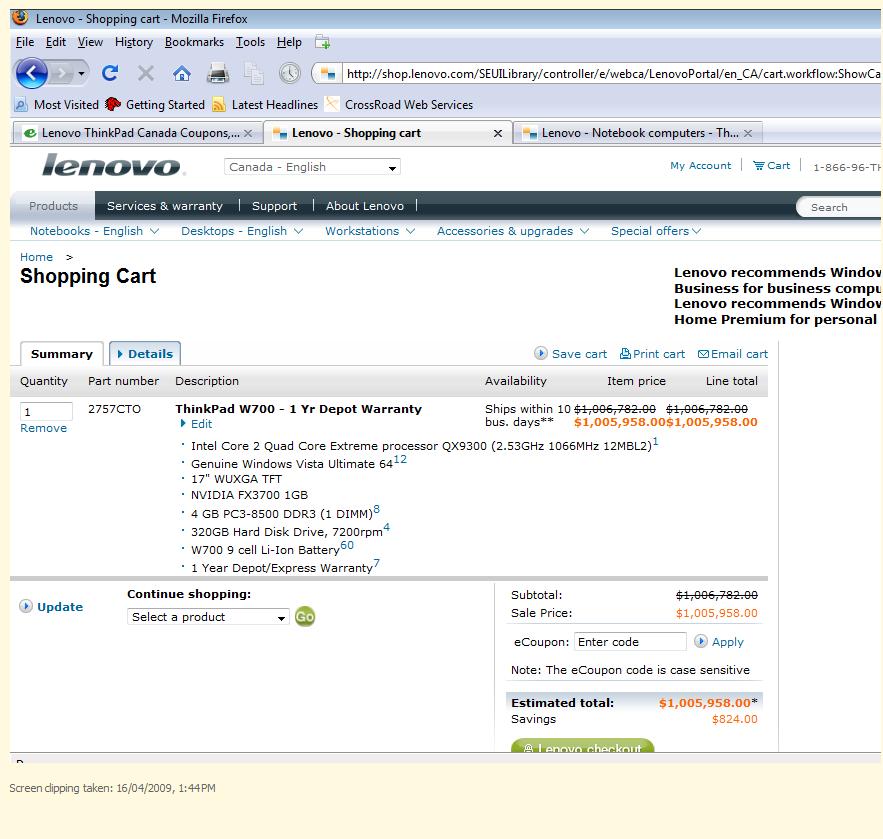Open the back/forward history dropdown arrow
This screenshot has width=883, height=839.
(81, 74)
